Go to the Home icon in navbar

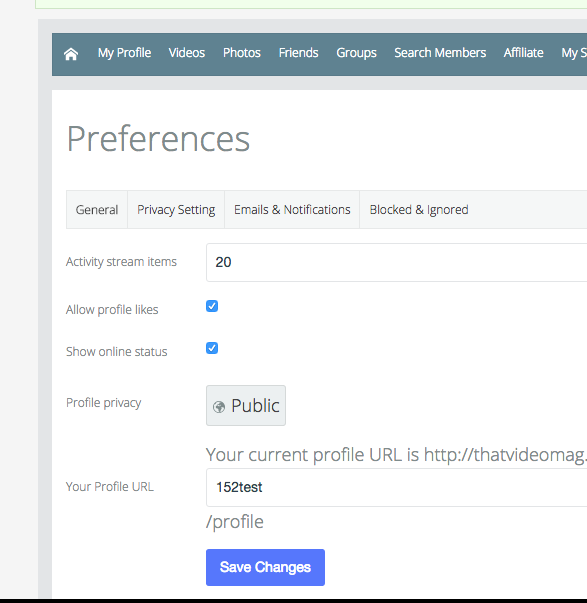pos(71,54)
